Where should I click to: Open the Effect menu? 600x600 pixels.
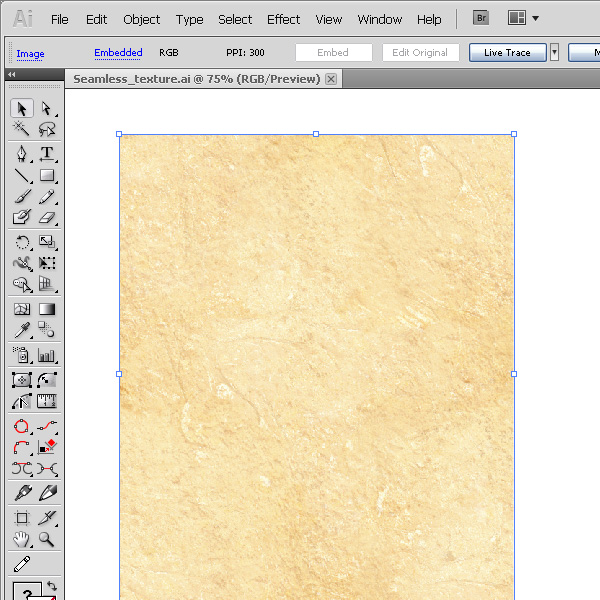pyautogui.click(x=283, y=19)
